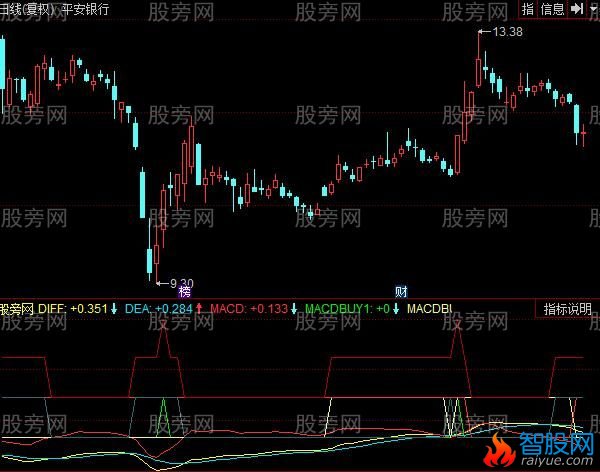Click the jump-to-end arrow icon
This screenshot has width=600, height=472.
[x=577, y=8]
